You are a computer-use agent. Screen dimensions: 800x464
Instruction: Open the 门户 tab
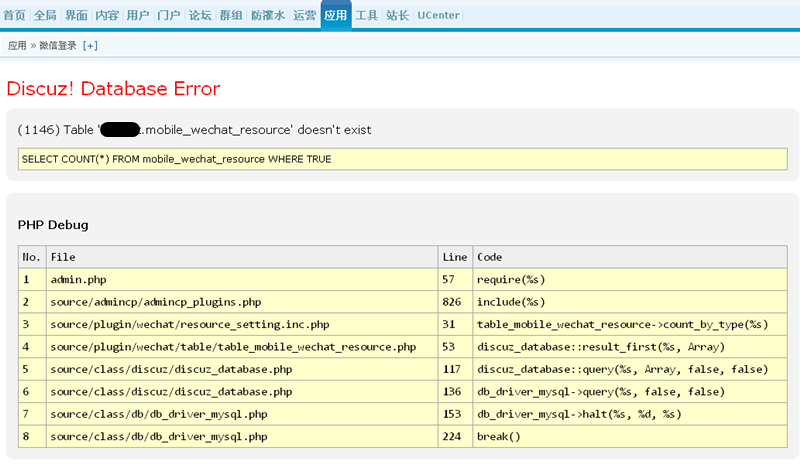click(169, 15)
